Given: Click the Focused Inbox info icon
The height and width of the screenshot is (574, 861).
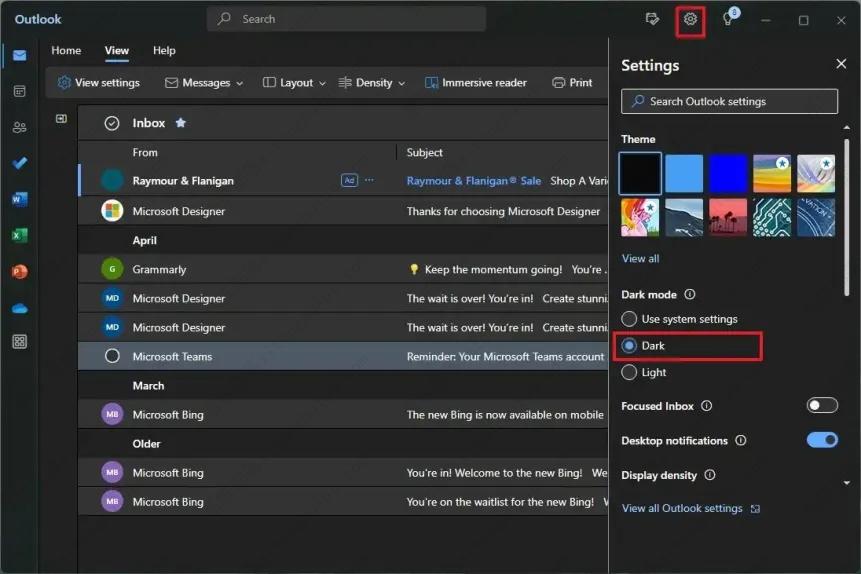Looking at the screenshot, I should [x=707, y=406].
